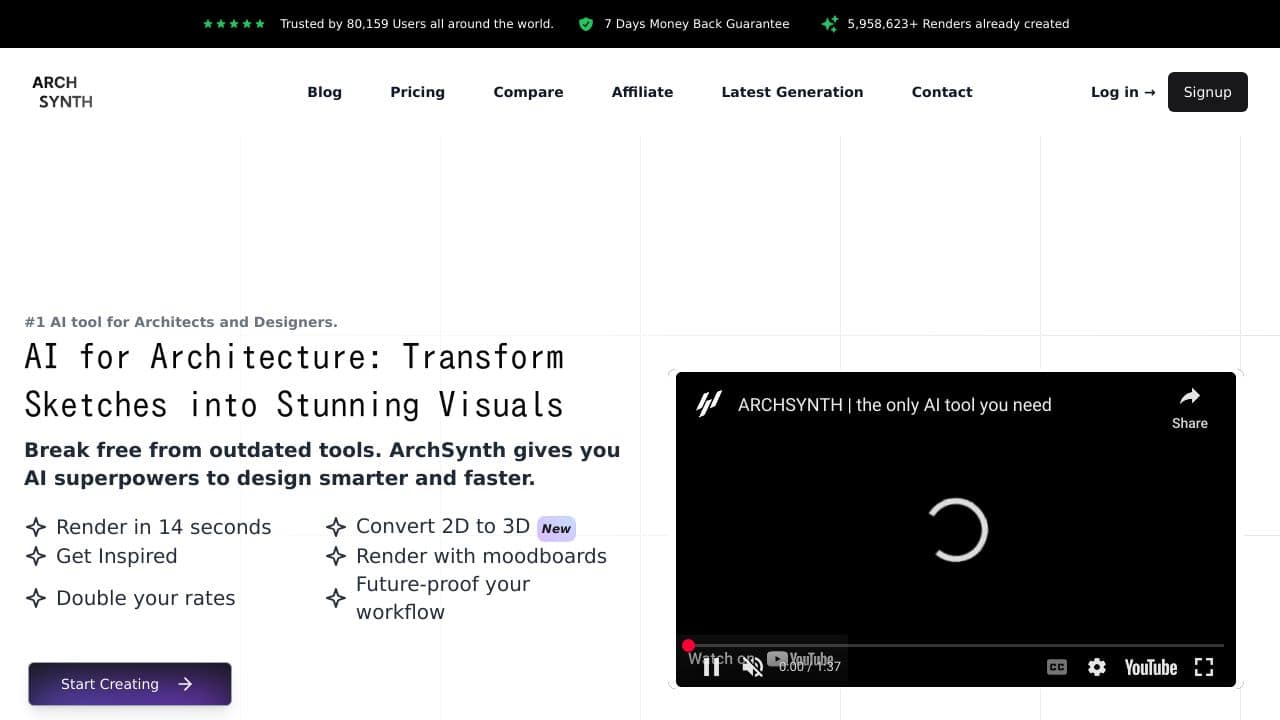
Task: Click sparkle icon beside Get Inspired
Action: click(x=36, y=556)
